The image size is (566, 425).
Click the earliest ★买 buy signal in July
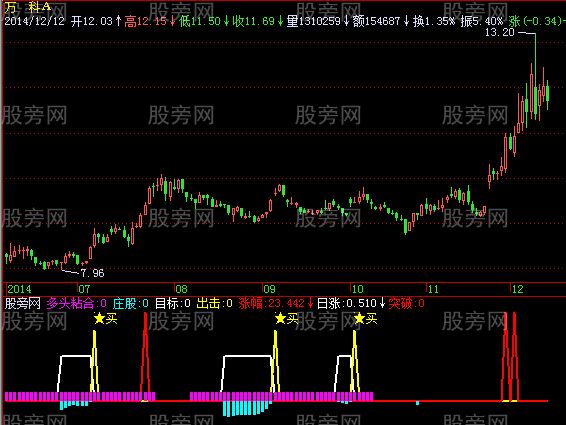pos(105,318)
